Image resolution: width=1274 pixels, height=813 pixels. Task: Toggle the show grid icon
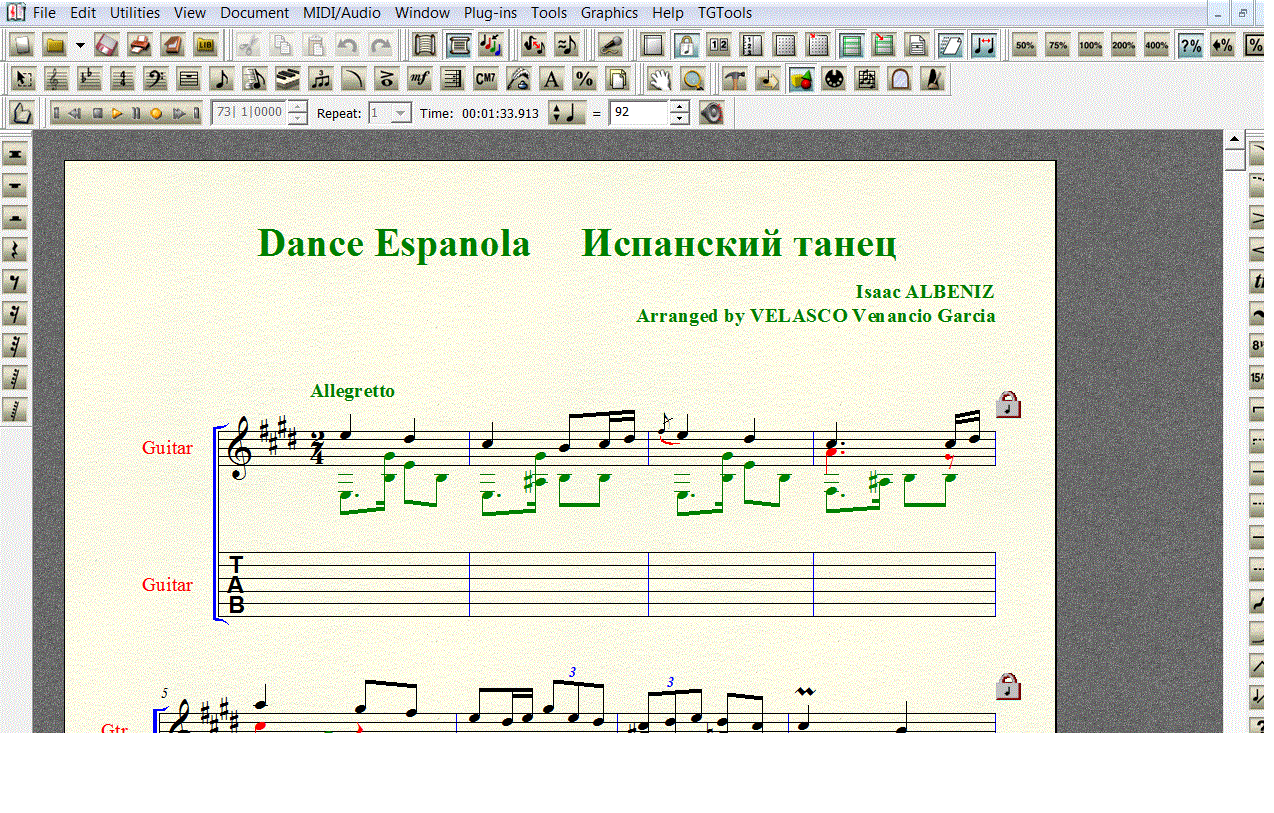click(x=785, y=45)
